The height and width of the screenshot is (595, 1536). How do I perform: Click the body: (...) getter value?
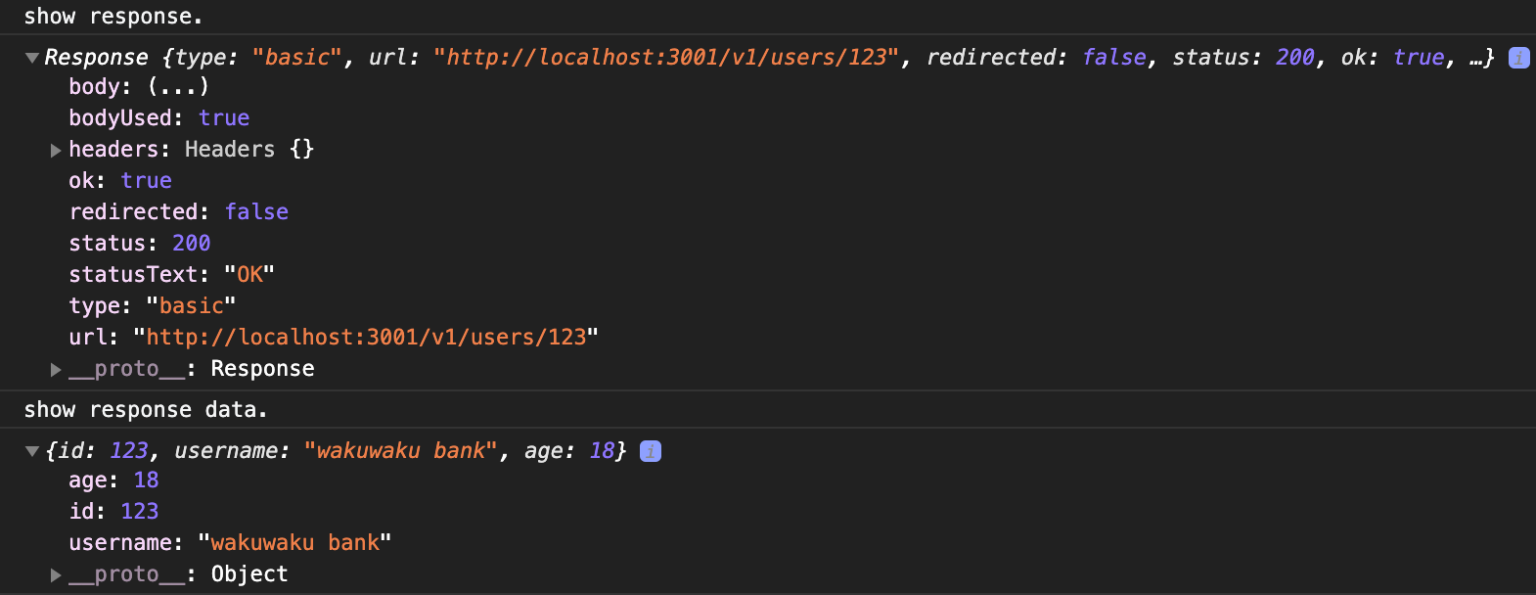(x=178, y=87)
